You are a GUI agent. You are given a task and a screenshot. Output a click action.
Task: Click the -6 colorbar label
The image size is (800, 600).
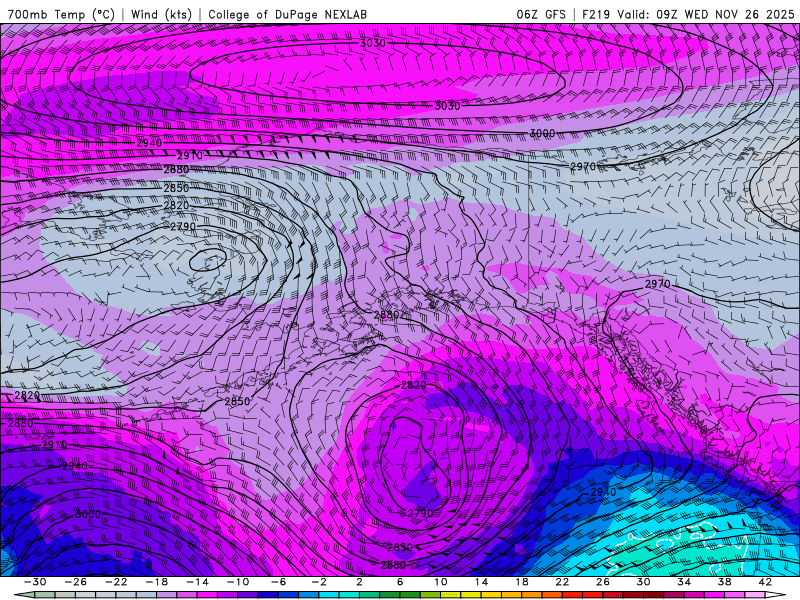coord(279,582)
